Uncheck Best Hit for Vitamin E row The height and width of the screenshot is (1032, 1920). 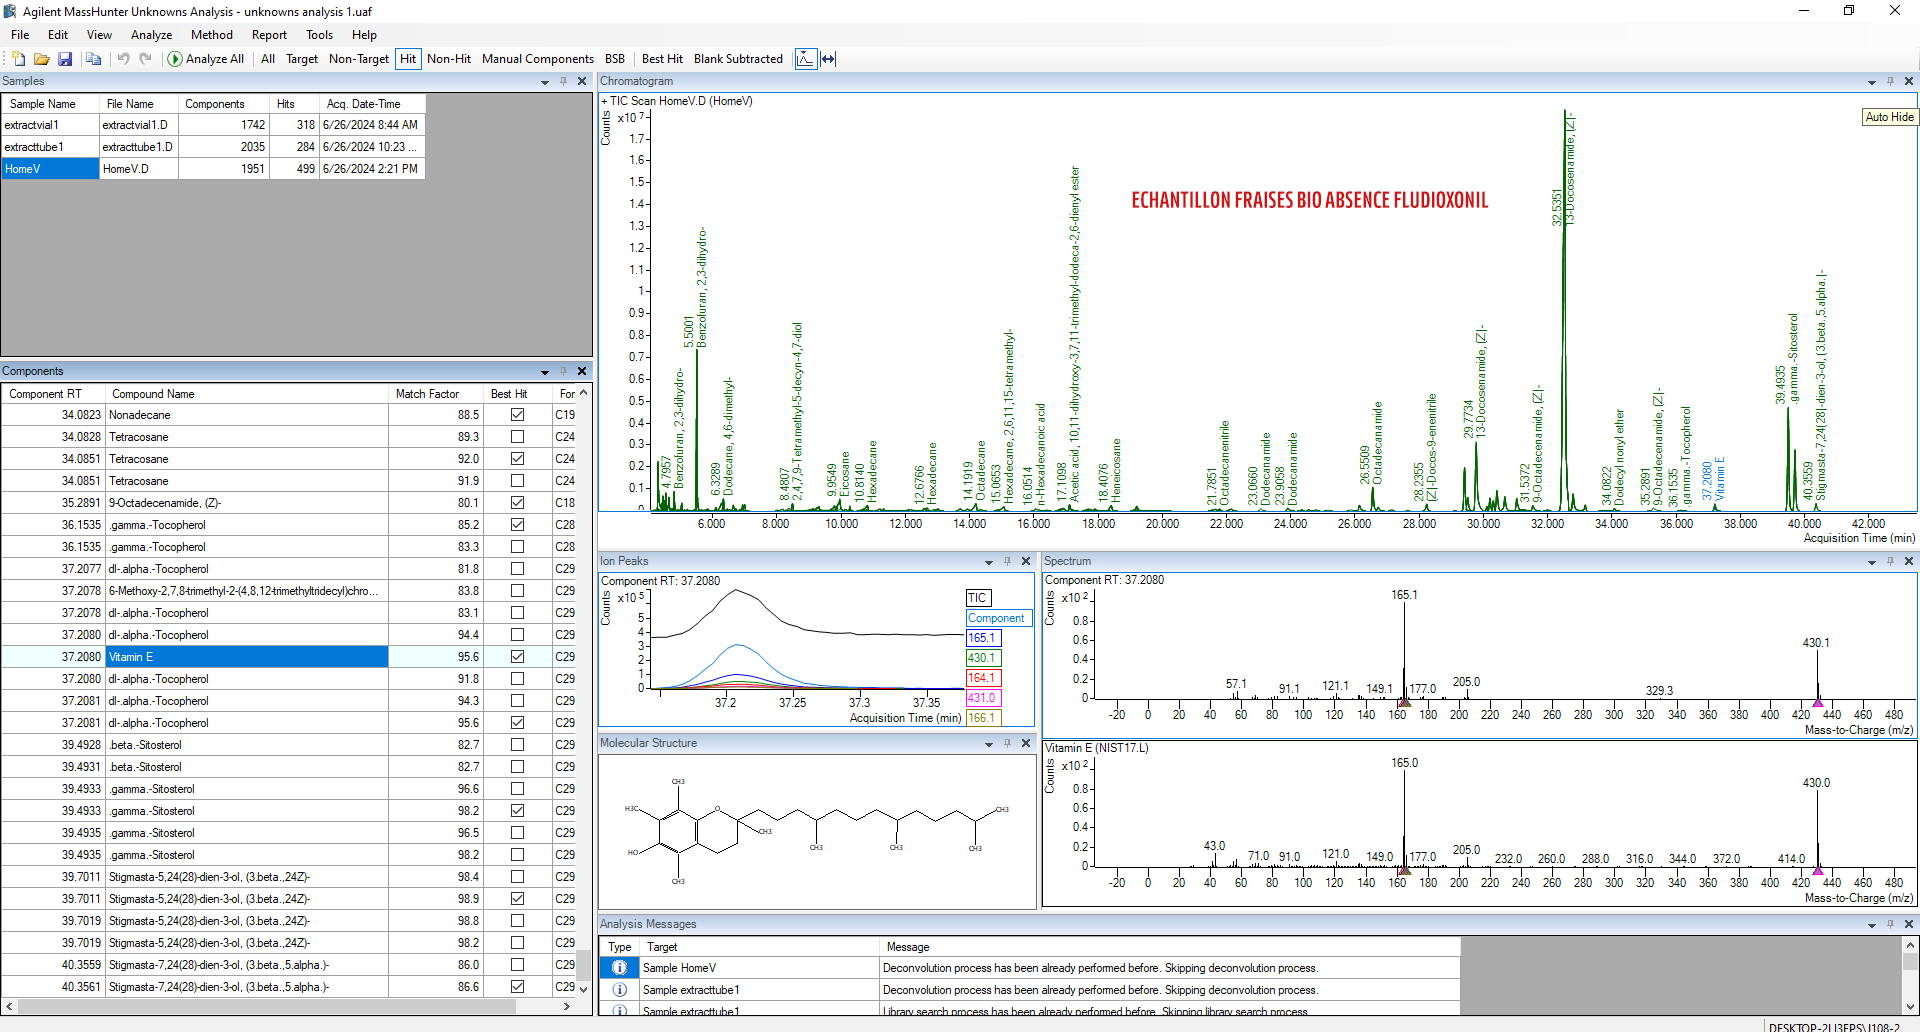[517, 657]
